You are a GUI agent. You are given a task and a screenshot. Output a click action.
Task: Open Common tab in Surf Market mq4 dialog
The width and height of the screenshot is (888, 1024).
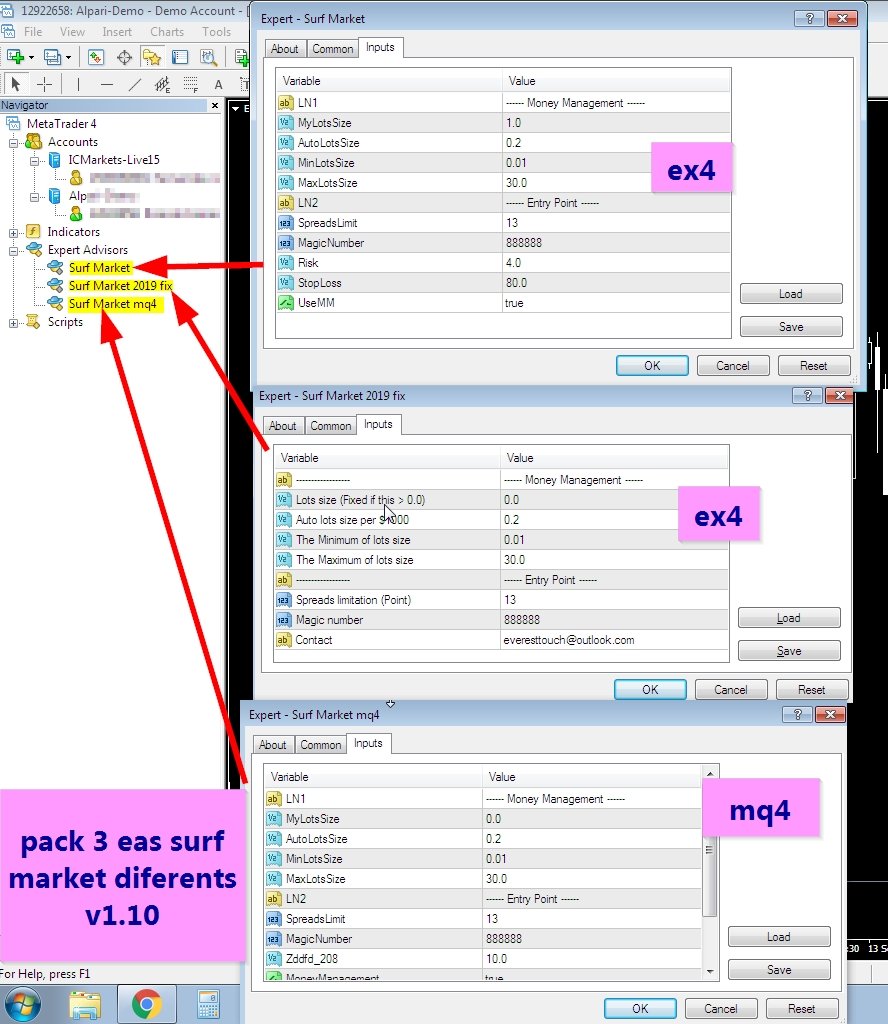click(320, 745)
